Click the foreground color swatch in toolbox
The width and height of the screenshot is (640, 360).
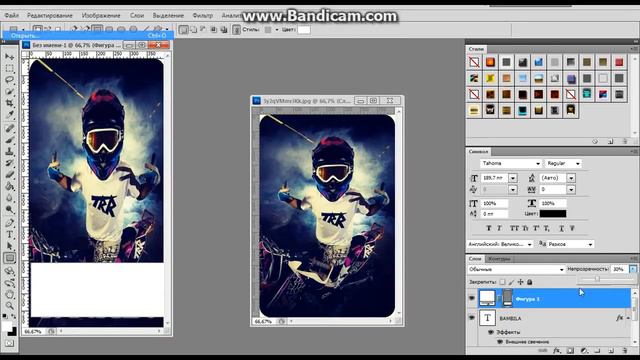7,326
